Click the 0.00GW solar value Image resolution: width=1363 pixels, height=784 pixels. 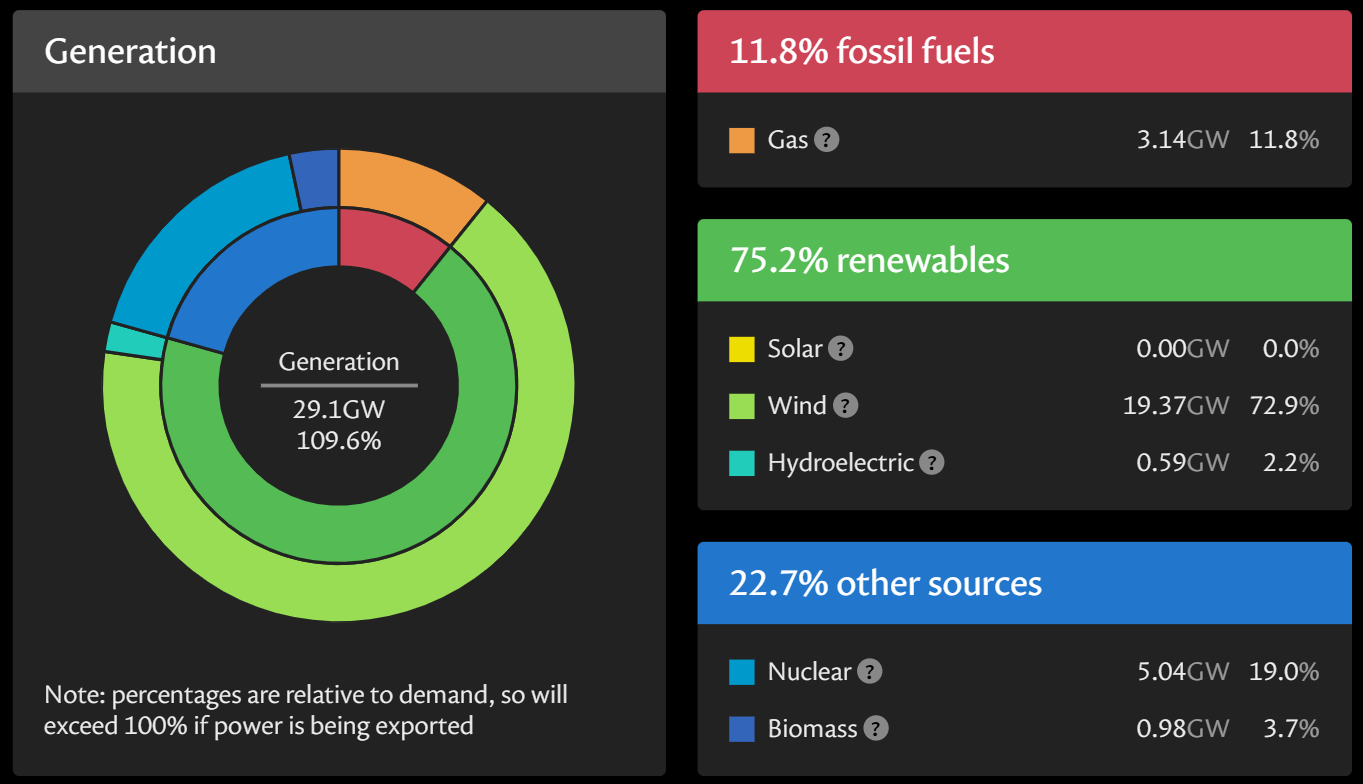1183,349
